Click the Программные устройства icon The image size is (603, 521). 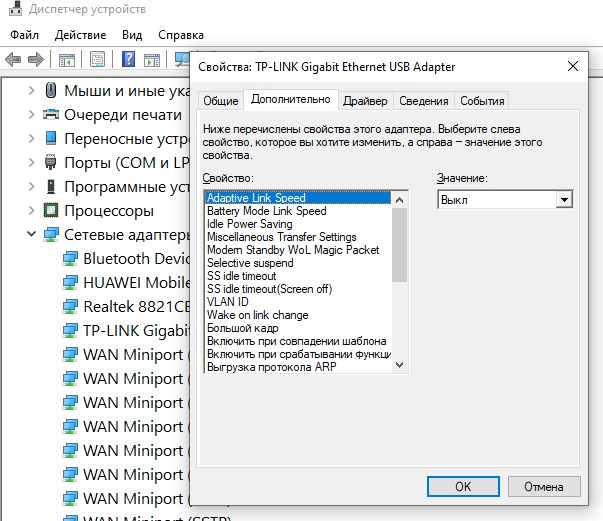(51, 186)
